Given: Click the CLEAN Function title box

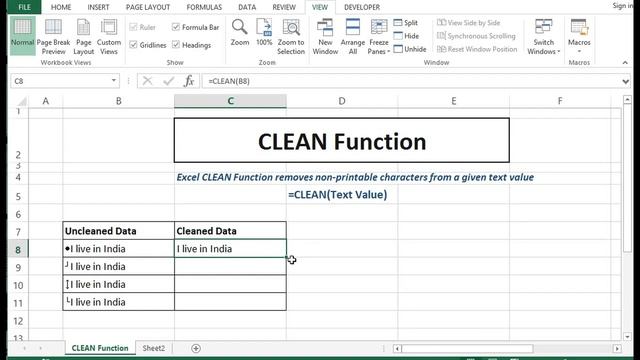Looking at the screenshot, I should (342, 140).
